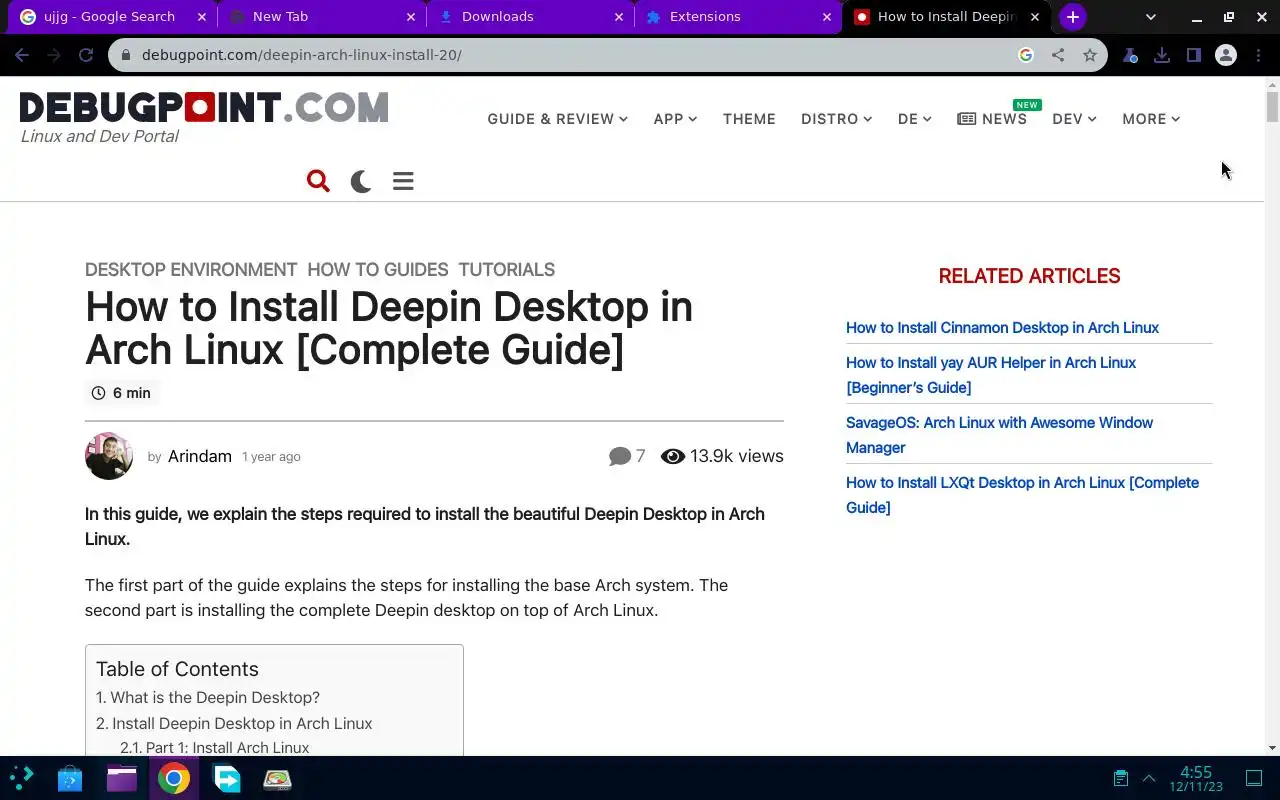Click author name Arindam

[200, 456]
